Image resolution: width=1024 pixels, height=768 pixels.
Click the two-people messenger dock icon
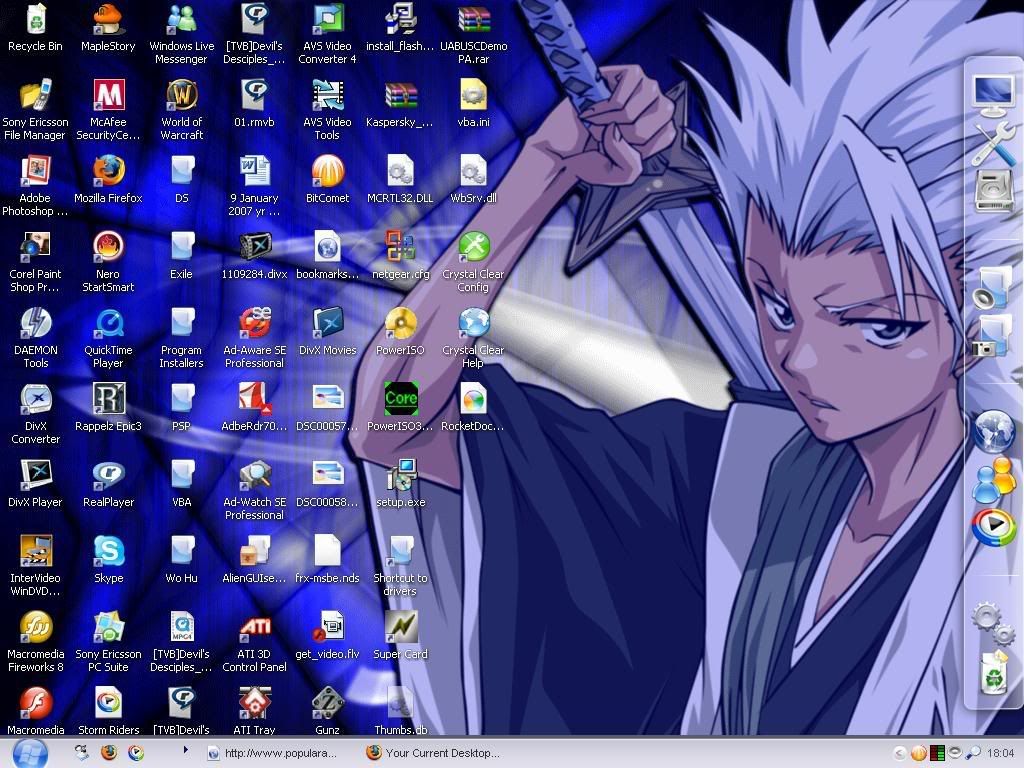click(993, 480)
